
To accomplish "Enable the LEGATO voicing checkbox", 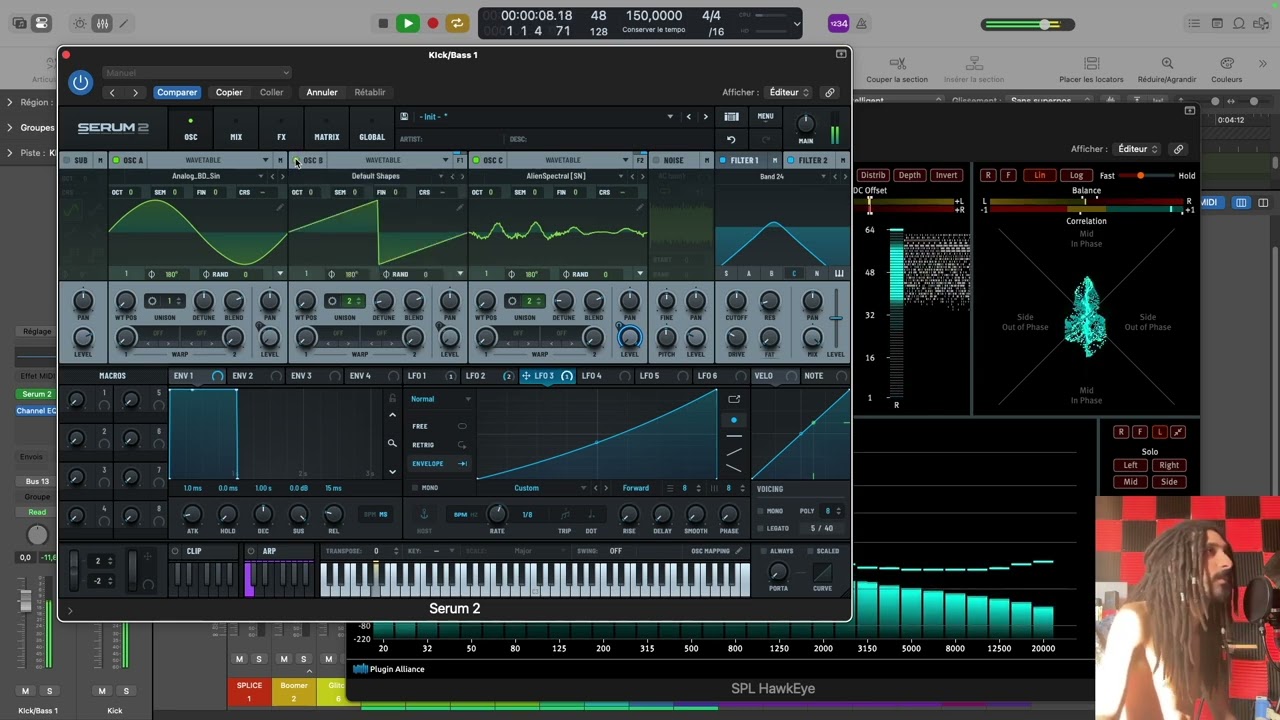I will (x=759, y=528).
